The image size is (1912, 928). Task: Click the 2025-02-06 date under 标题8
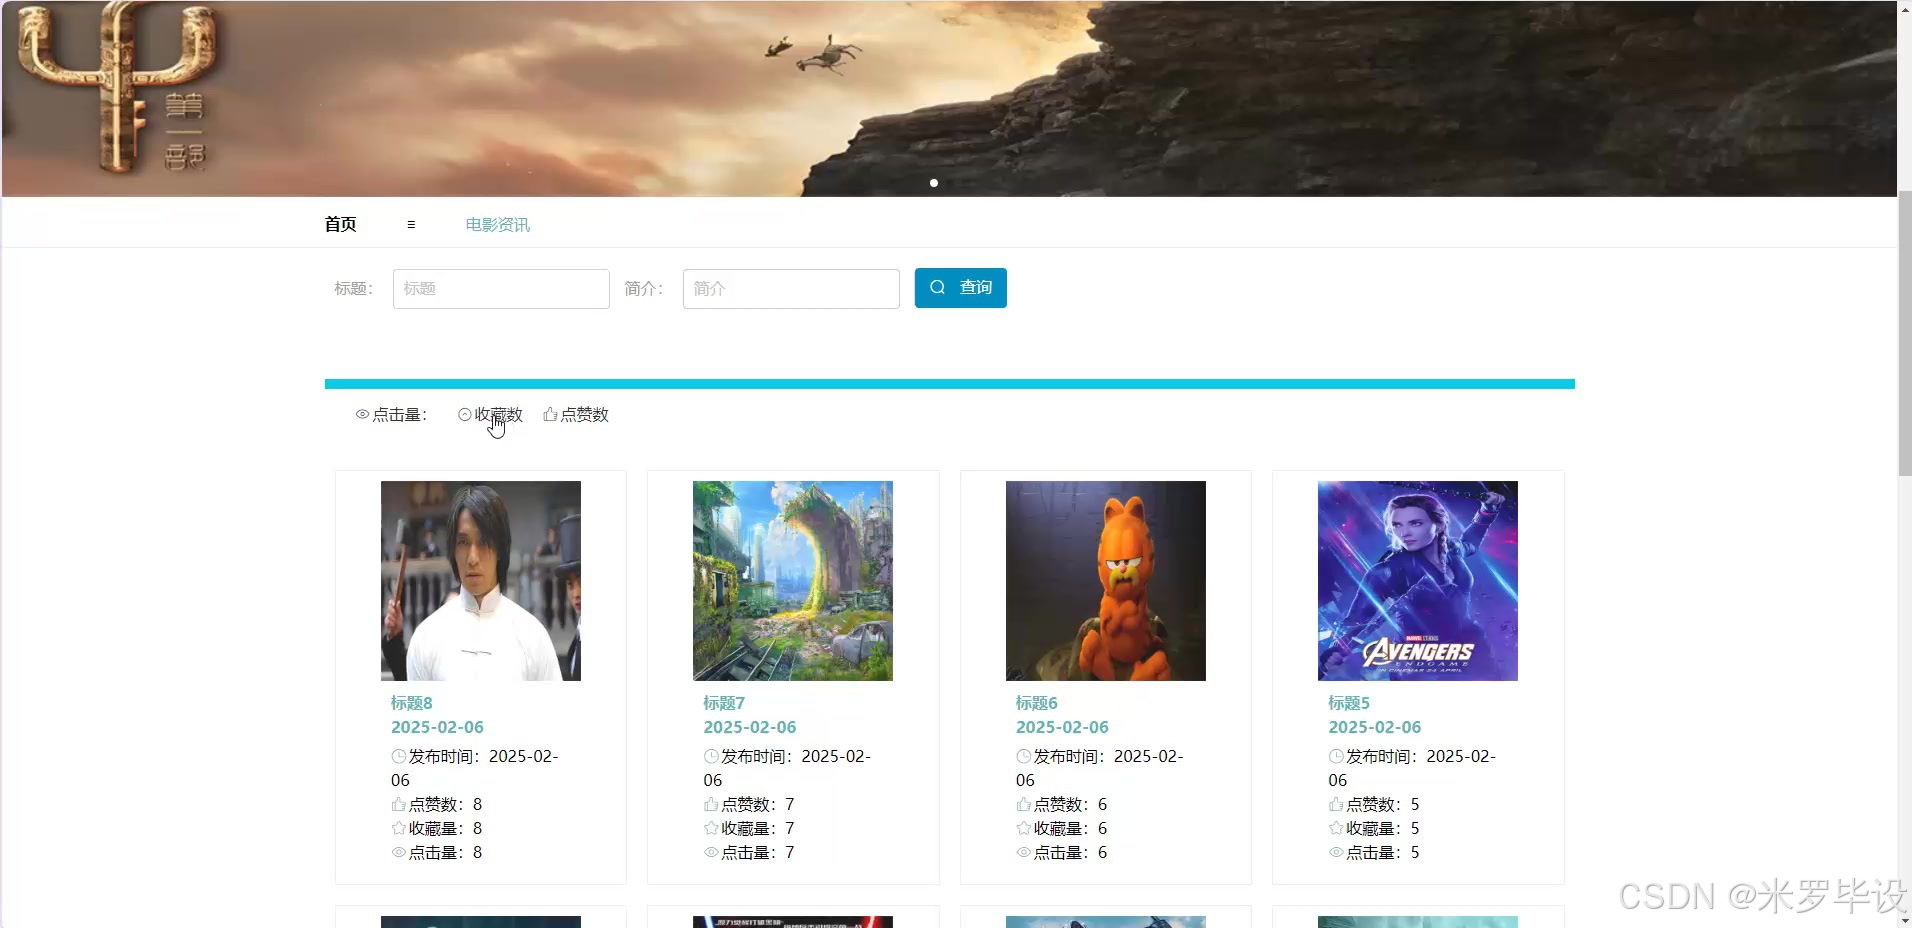tap(437, 727)
